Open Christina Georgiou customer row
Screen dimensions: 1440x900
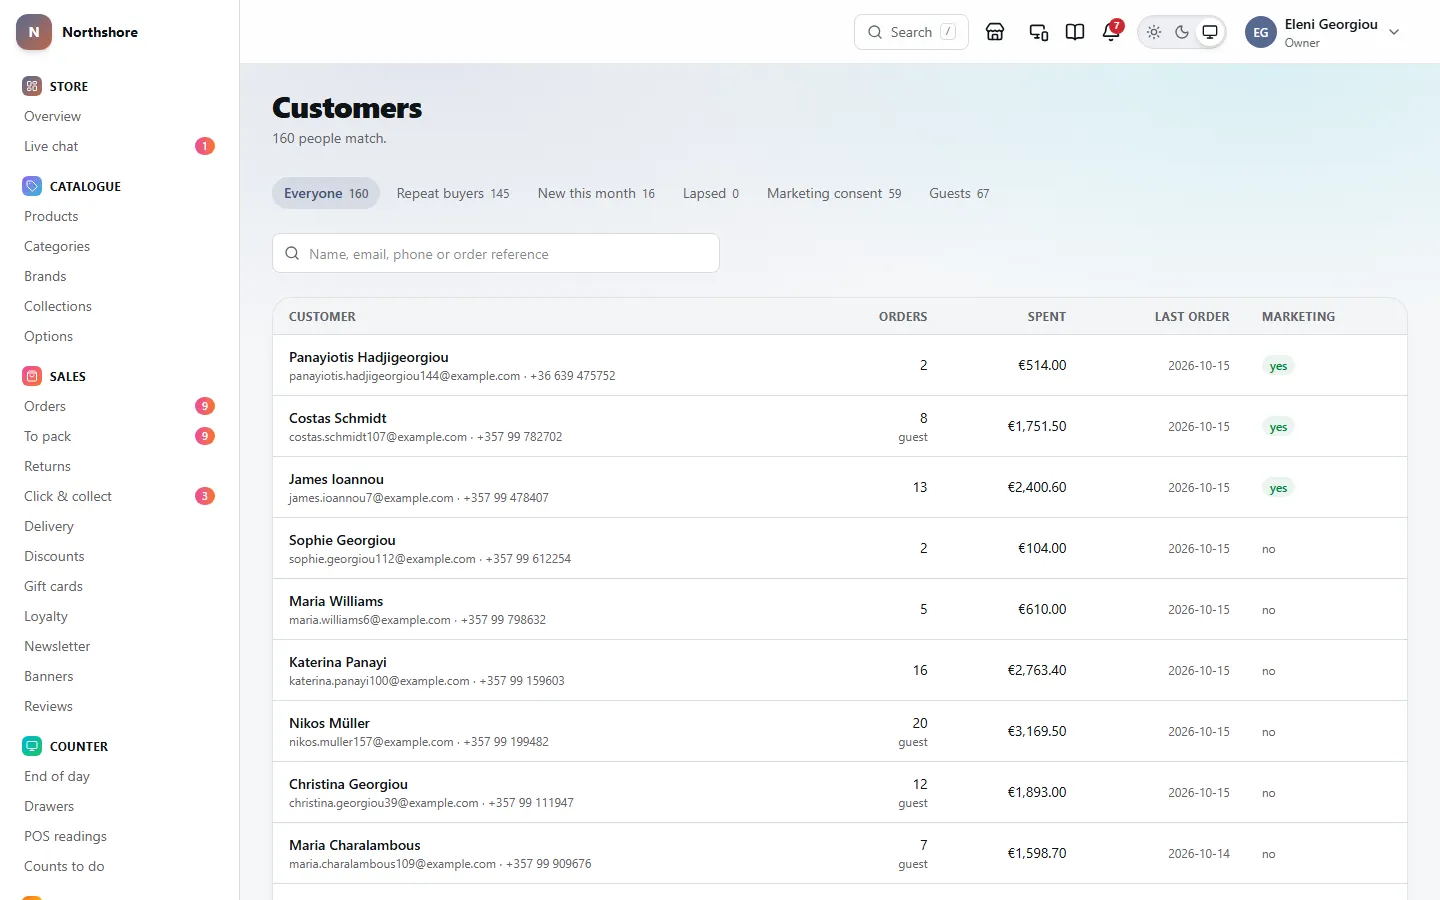coord(839,792)
